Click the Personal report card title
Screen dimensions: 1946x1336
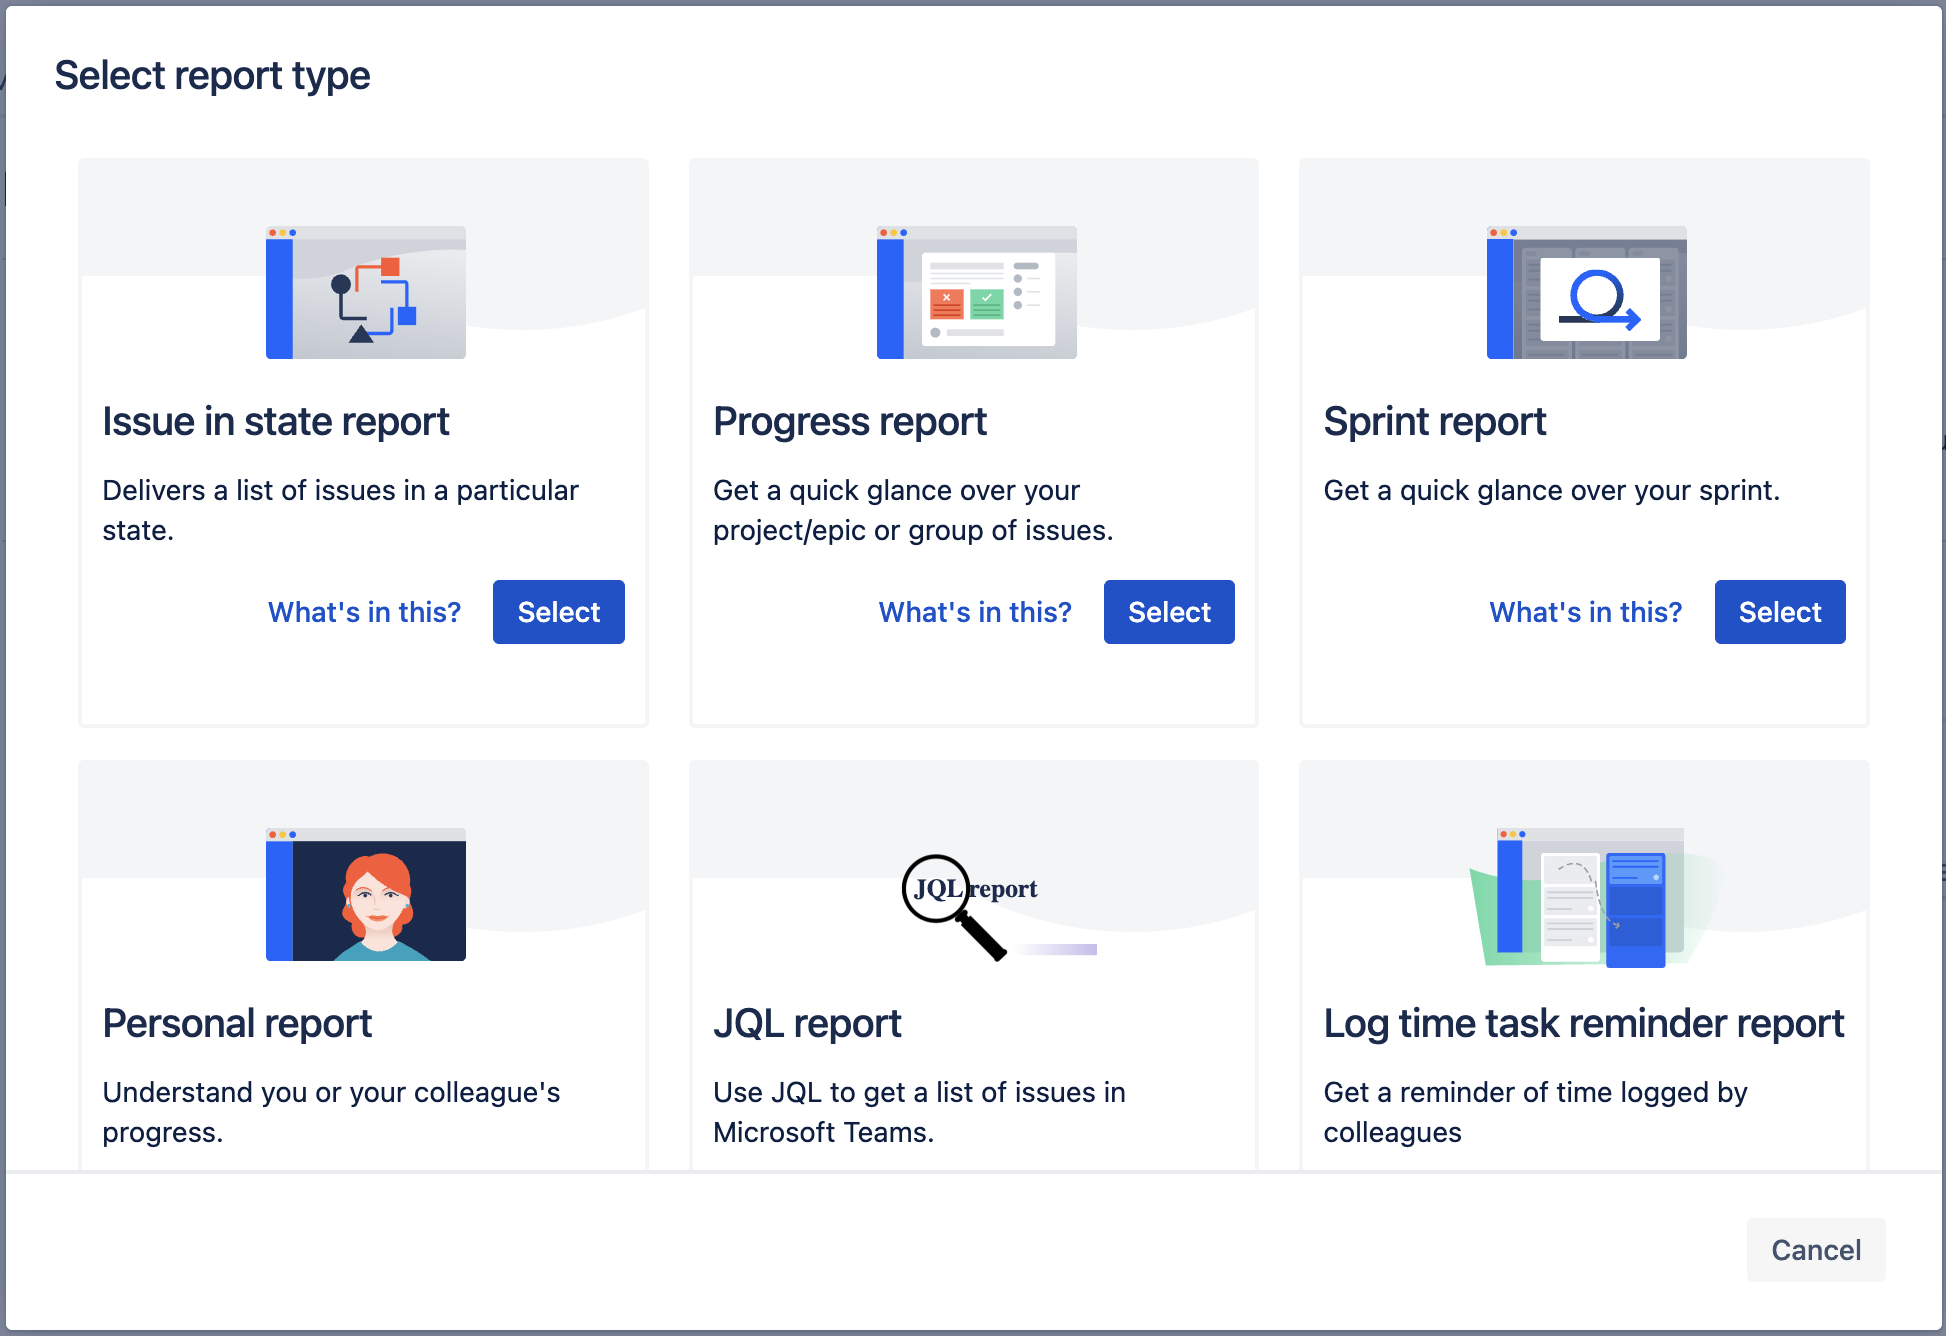[x=237, y=1024]
